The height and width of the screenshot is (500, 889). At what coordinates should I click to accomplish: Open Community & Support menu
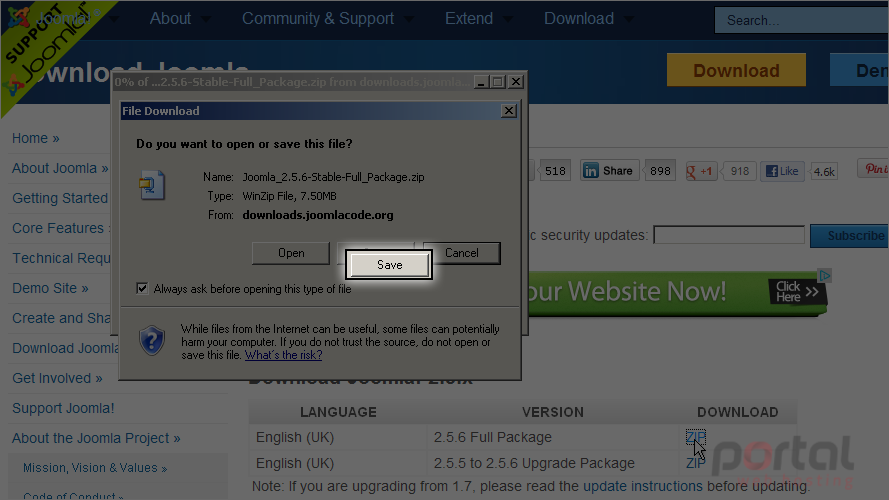318,19
